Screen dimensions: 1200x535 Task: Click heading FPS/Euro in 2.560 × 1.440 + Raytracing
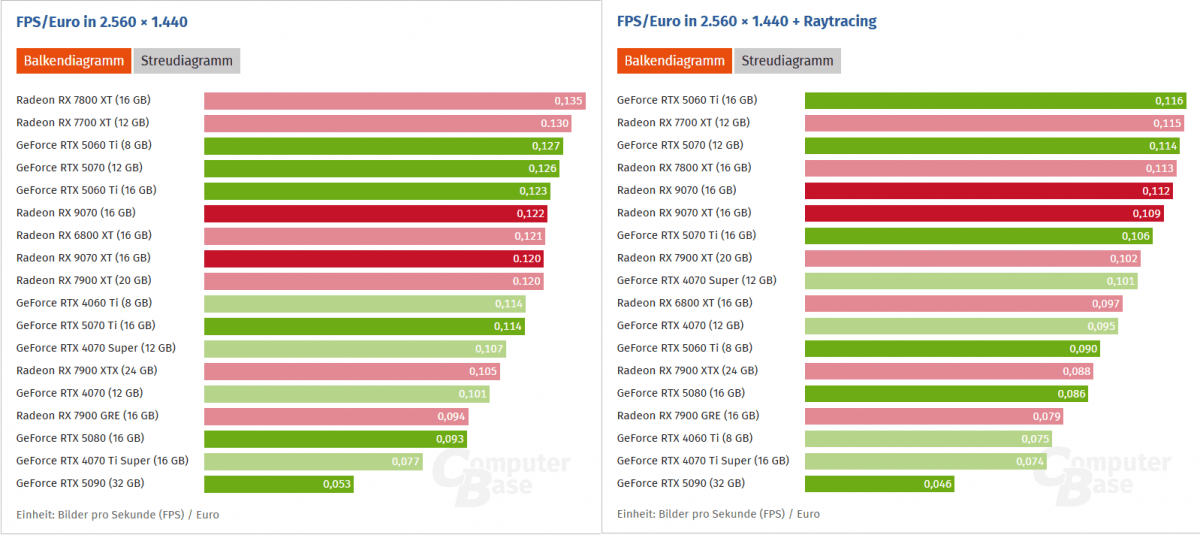747,21
